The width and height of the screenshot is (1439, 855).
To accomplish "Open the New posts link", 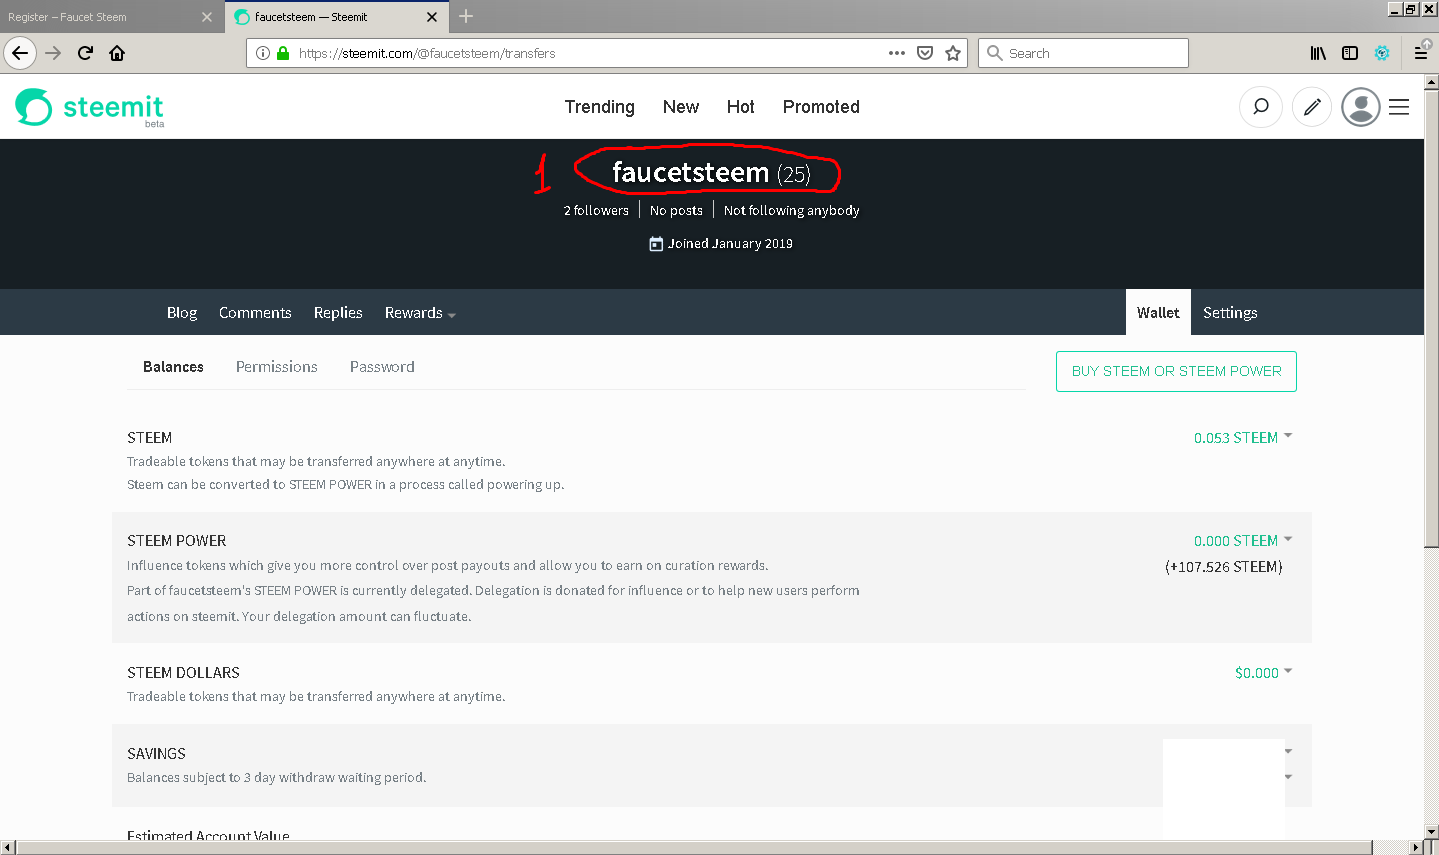I will [x=681, y=107].
